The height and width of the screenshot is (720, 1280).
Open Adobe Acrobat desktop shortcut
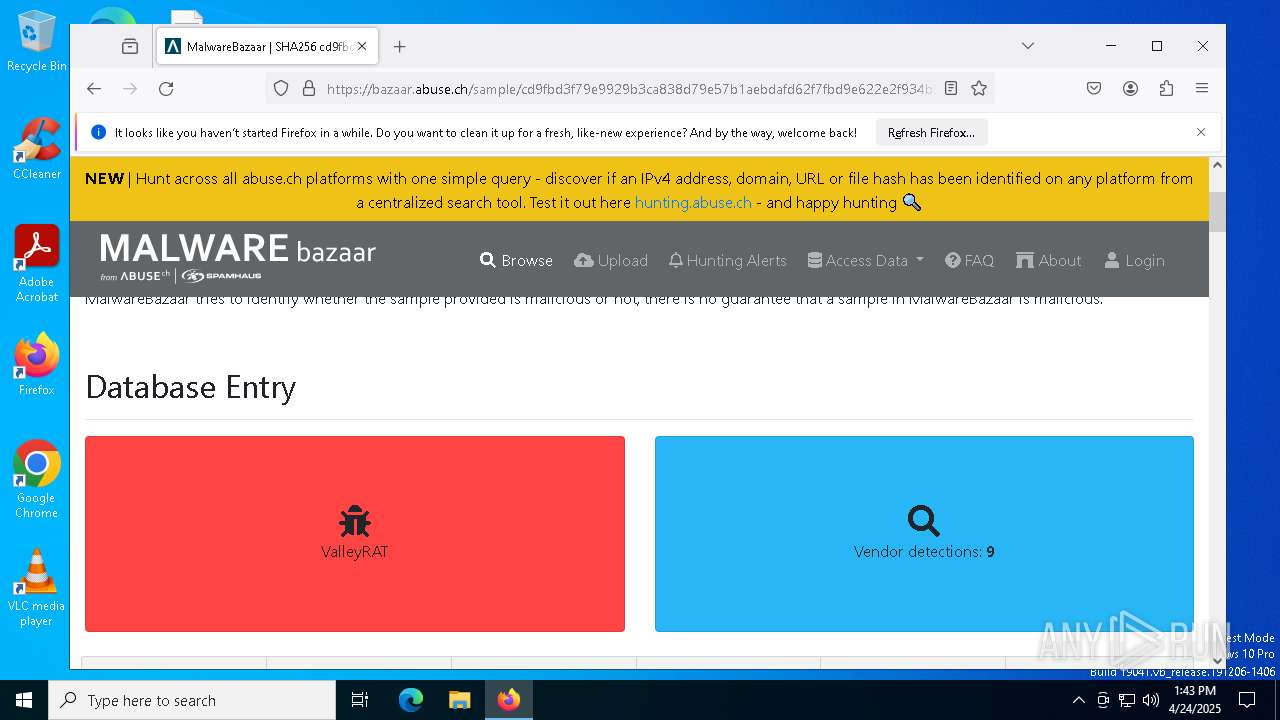(37, 263)
